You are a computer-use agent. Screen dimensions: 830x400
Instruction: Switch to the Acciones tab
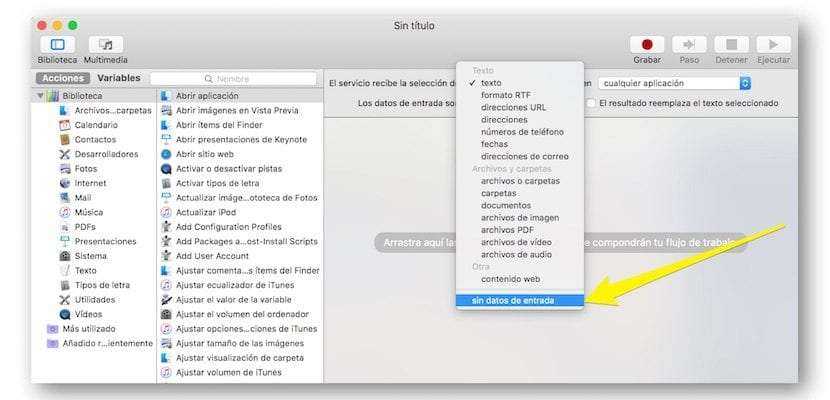point(63,78)
